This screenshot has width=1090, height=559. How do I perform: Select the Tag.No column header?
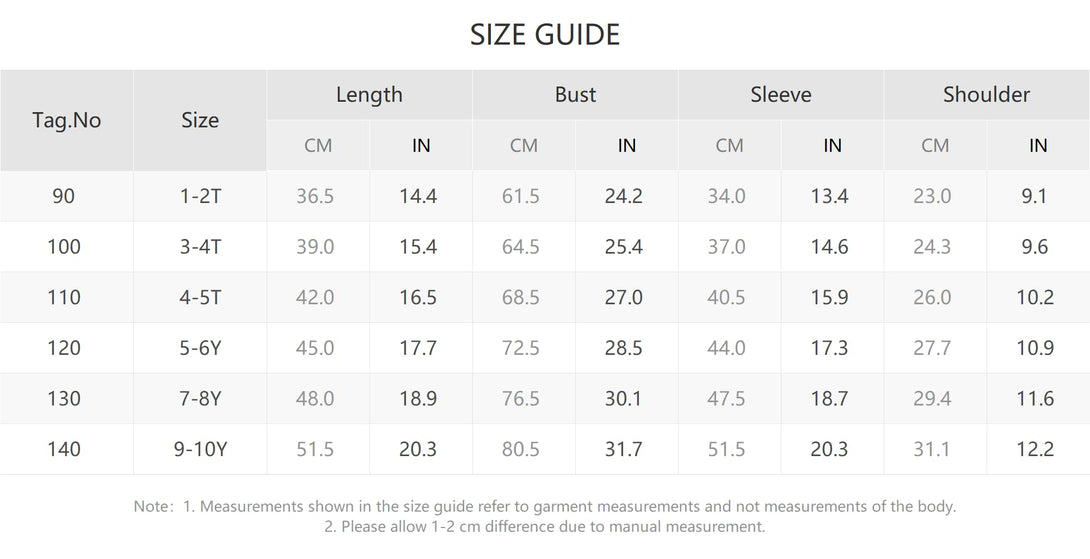tap(67, 120)
